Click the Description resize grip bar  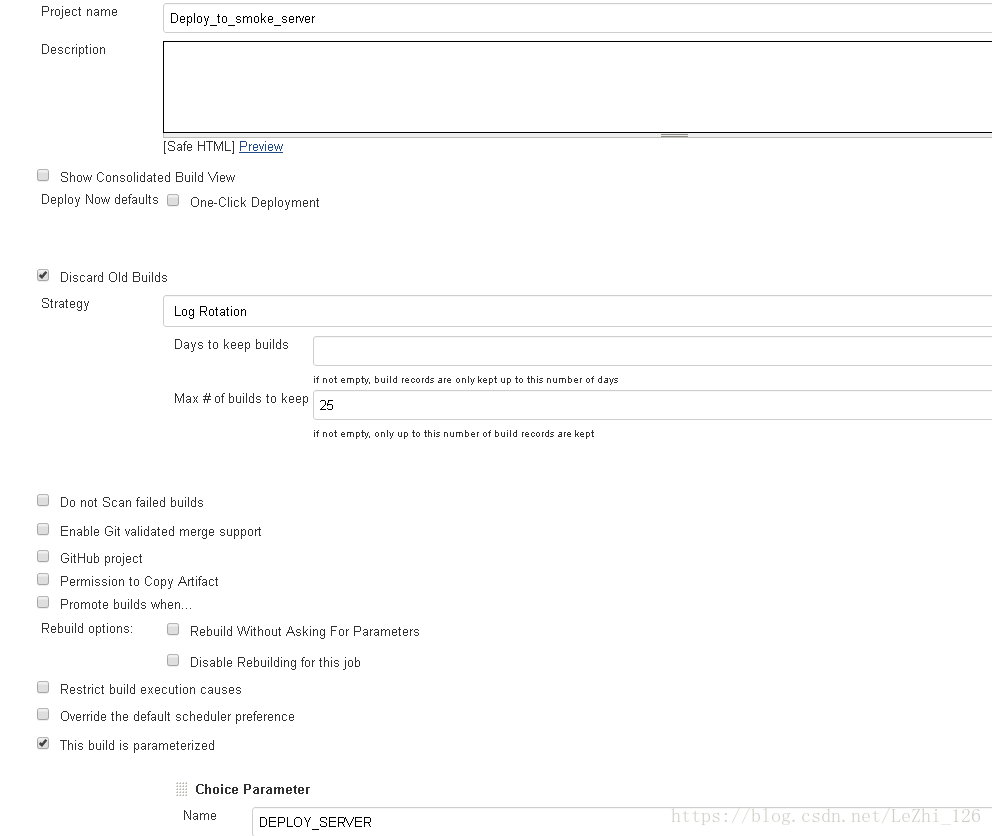click(x=674, y=135)
